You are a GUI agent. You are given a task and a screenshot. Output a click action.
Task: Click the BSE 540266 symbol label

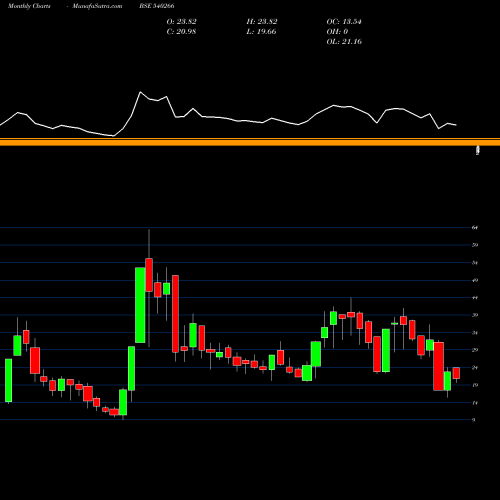[157, 6]
